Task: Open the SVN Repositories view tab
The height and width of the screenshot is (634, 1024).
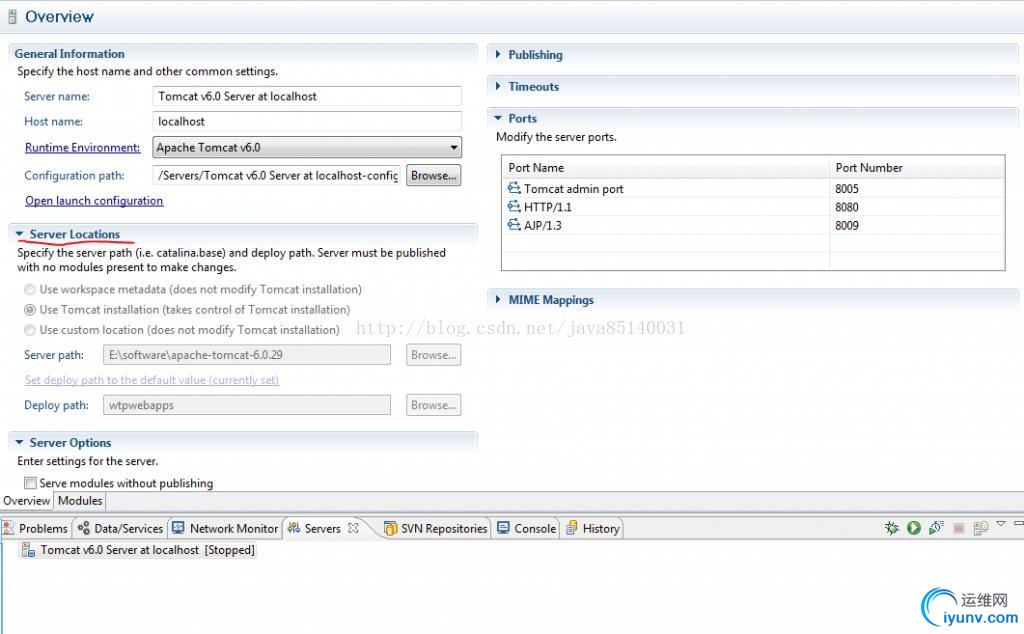Action: 436,528
